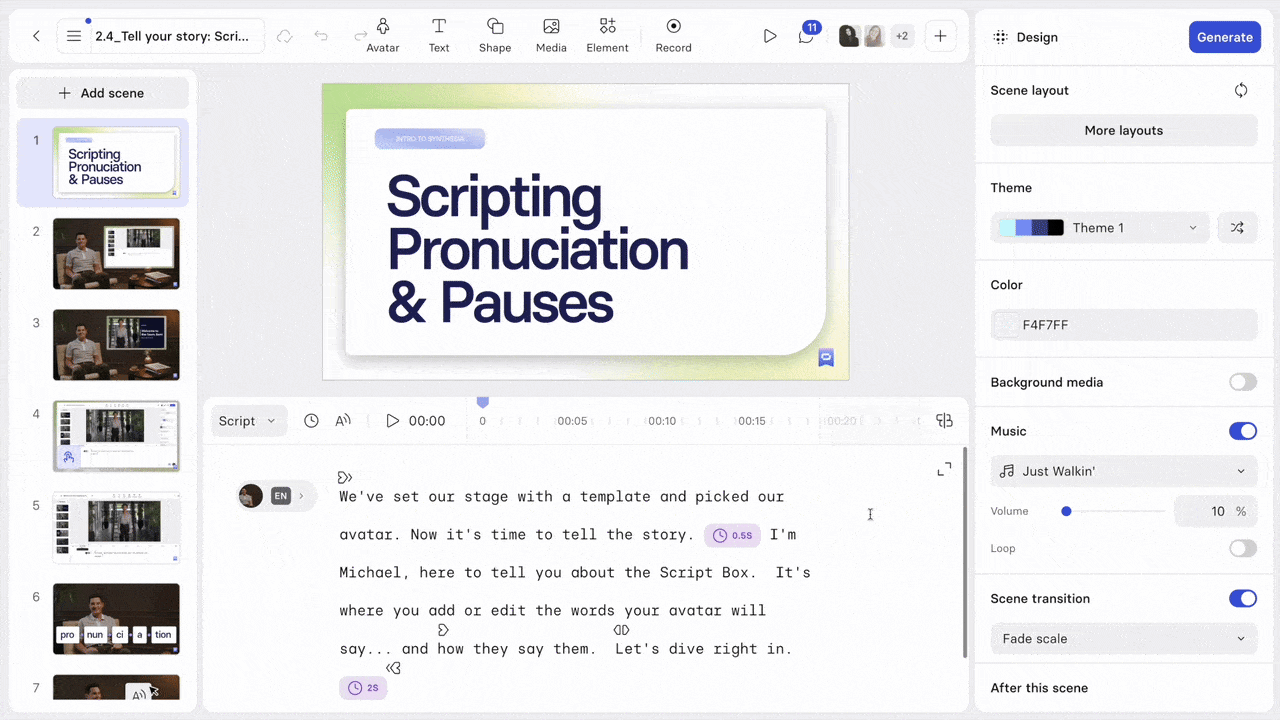This screenshot has height=720, width=1280.
Task: Click the 00:10 timeline mark
Action: coord(662,421)
